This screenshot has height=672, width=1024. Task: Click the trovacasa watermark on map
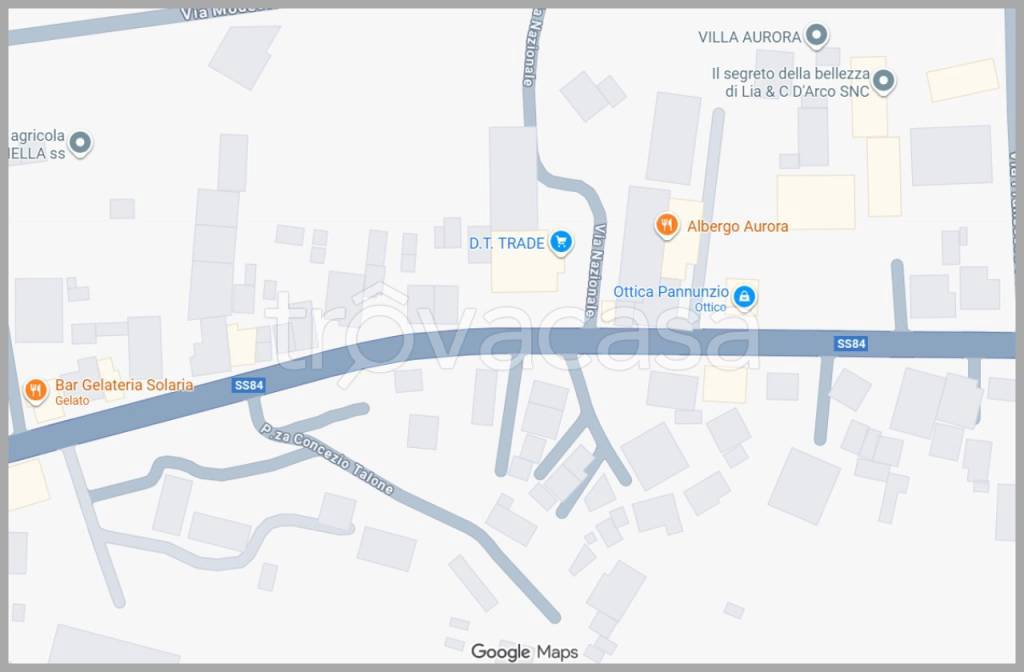(512, 333)
